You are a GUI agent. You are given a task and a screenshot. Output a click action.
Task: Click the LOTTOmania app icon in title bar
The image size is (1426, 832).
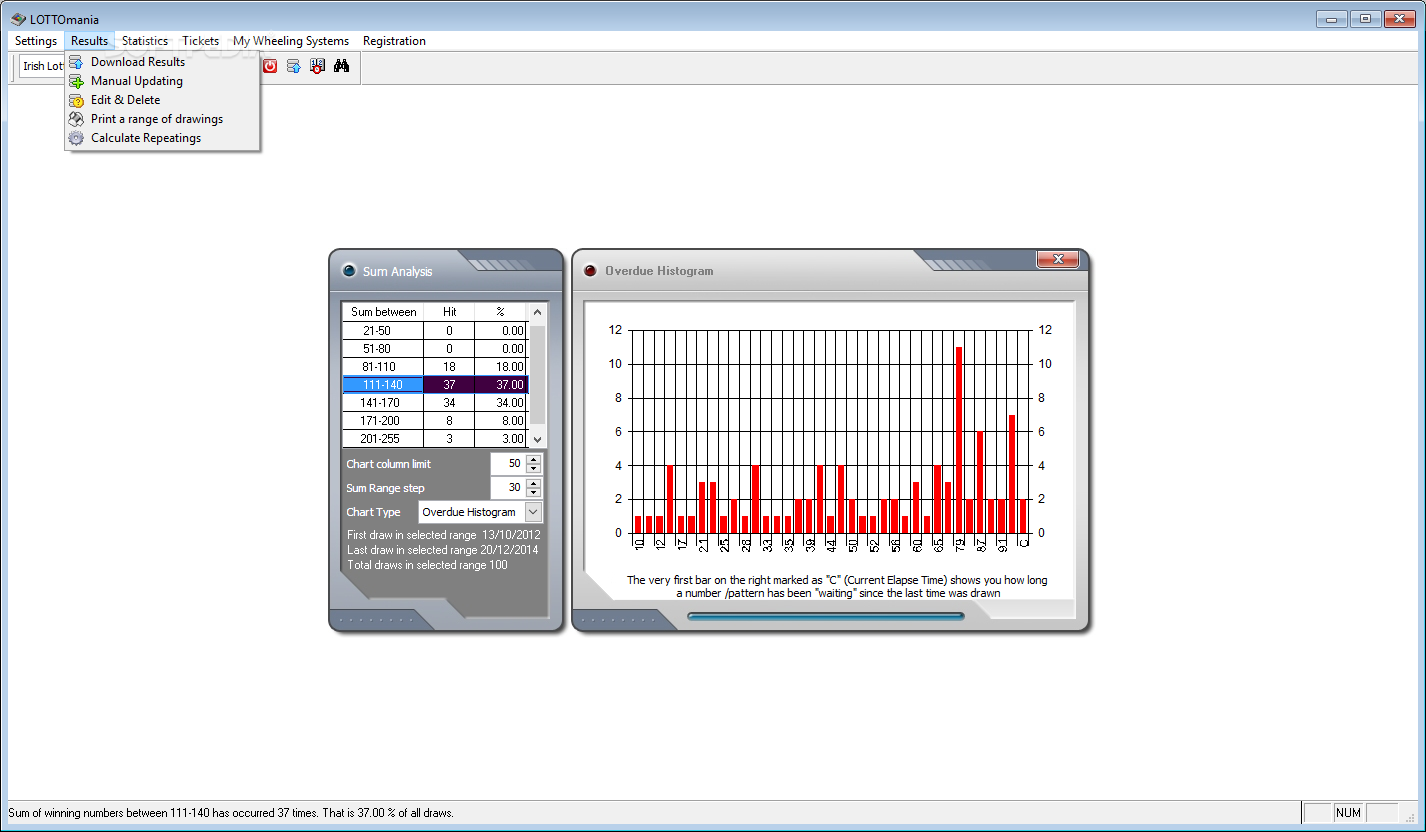18,19
